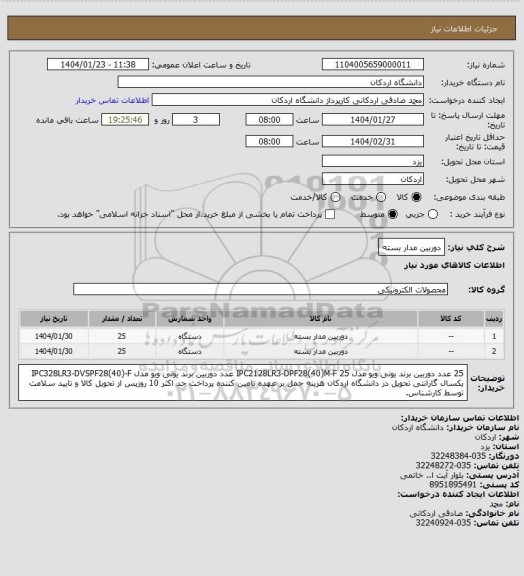524x576 pixels.
Task: Click the fax number 32248384-035
Action: pos(458,456)
